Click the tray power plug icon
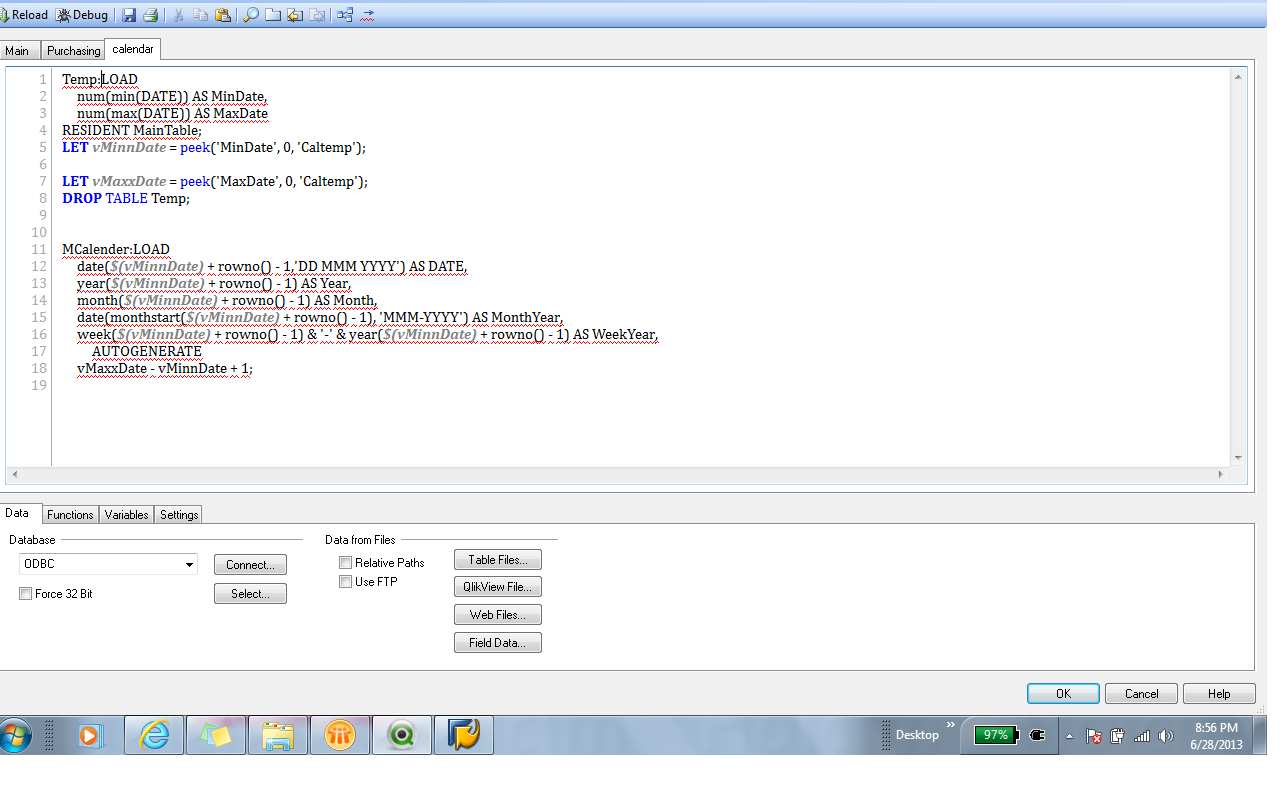 (1117, 736)
